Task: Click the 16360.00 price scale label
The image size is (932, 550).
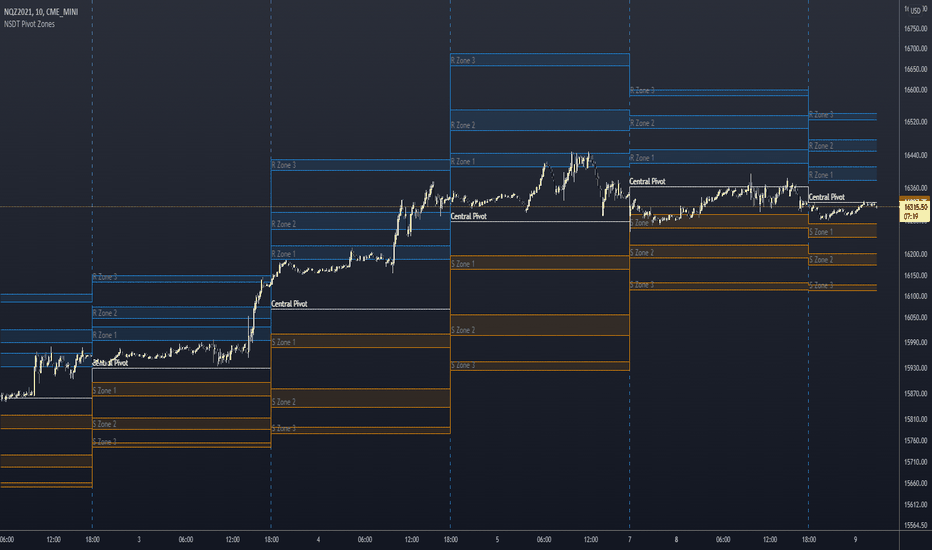Action: point(915,188)
